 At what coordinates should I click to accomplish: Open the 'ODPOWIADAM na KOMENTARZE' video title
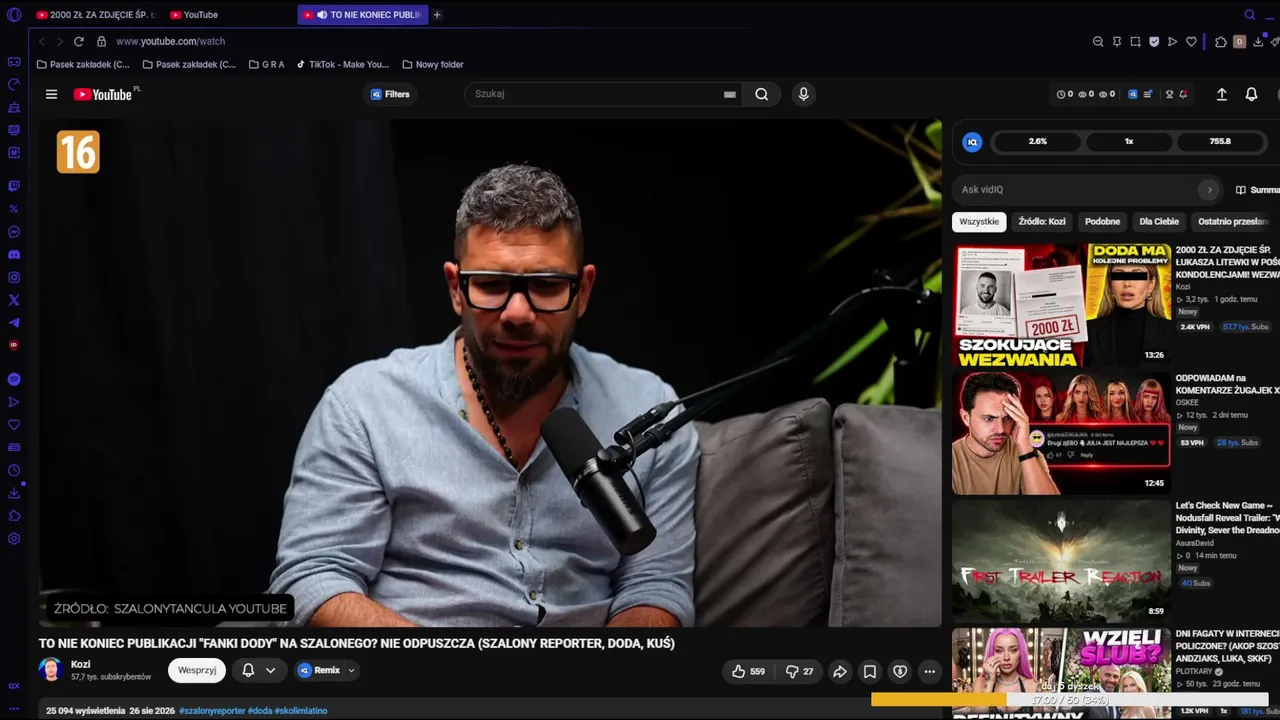tap(1227, 384)
